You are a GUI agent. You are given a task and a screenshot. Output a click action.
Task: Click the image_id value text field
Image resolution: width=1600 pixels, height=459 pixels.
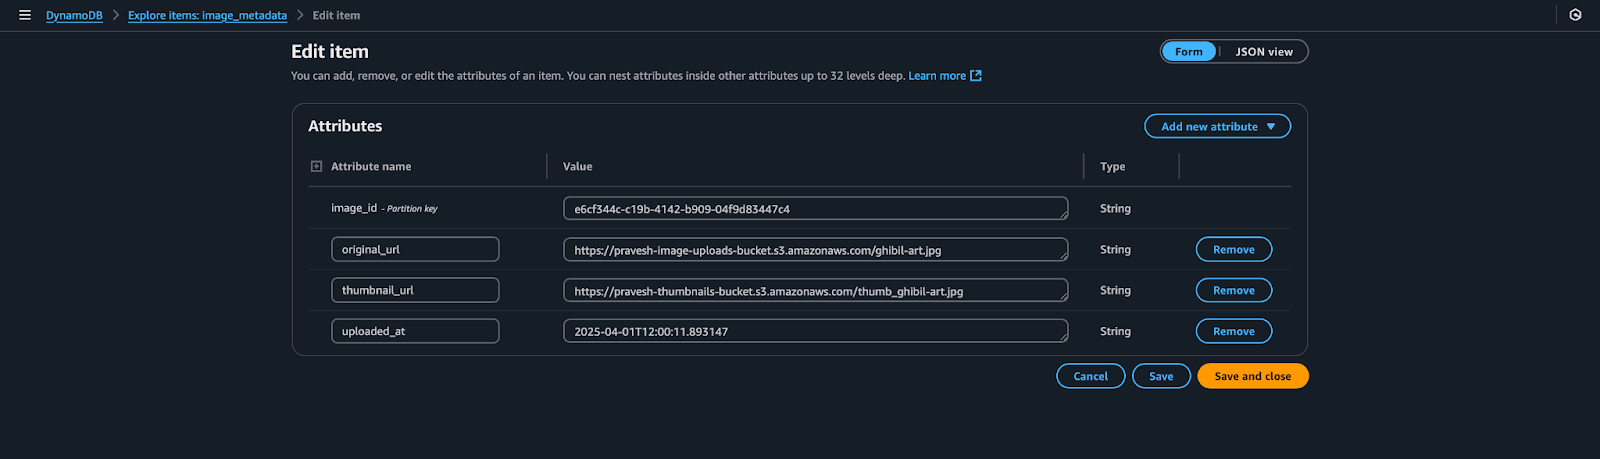coord(815,209)
